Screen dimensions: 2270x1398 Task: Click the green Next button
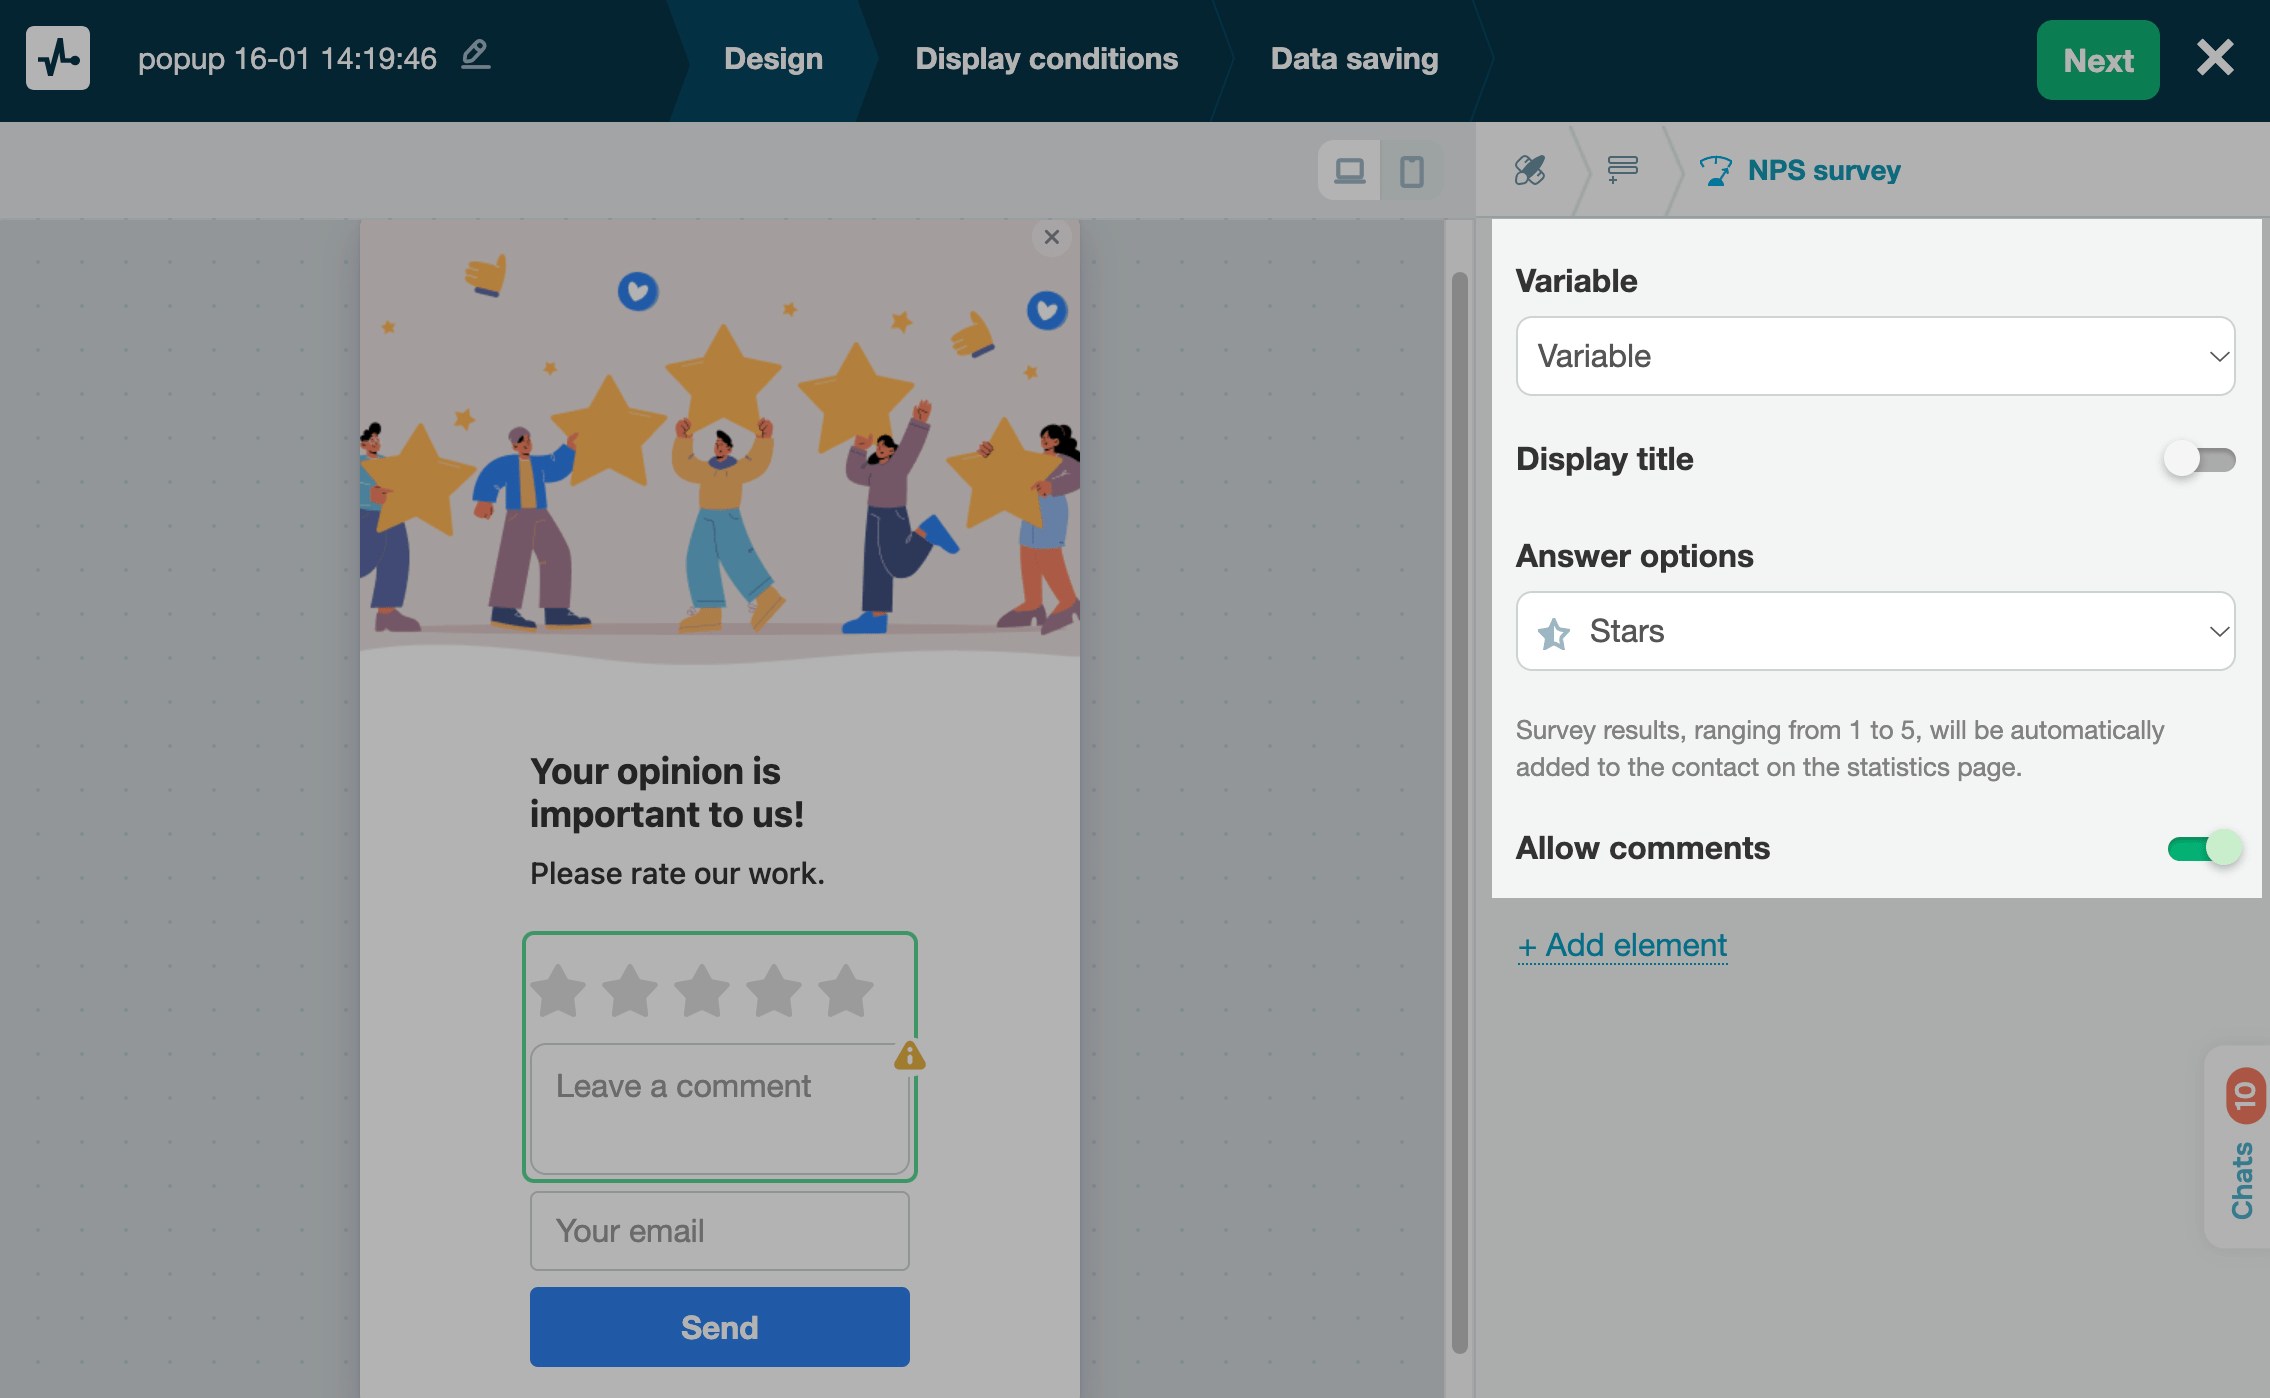(2097, 60)
